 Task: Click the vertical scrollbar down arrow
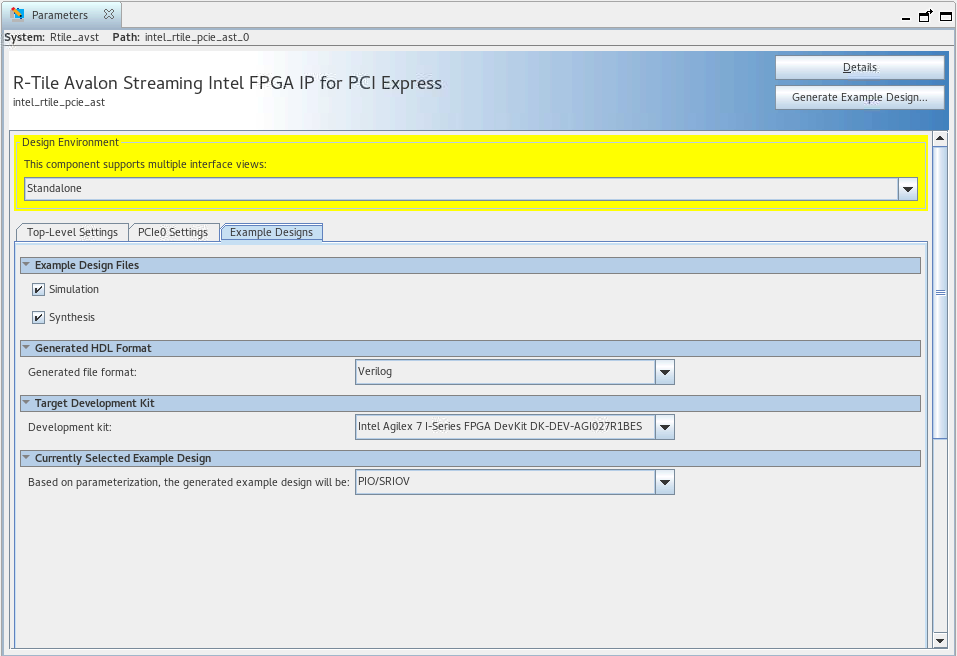pyautogui.click(x=941, y=640)
